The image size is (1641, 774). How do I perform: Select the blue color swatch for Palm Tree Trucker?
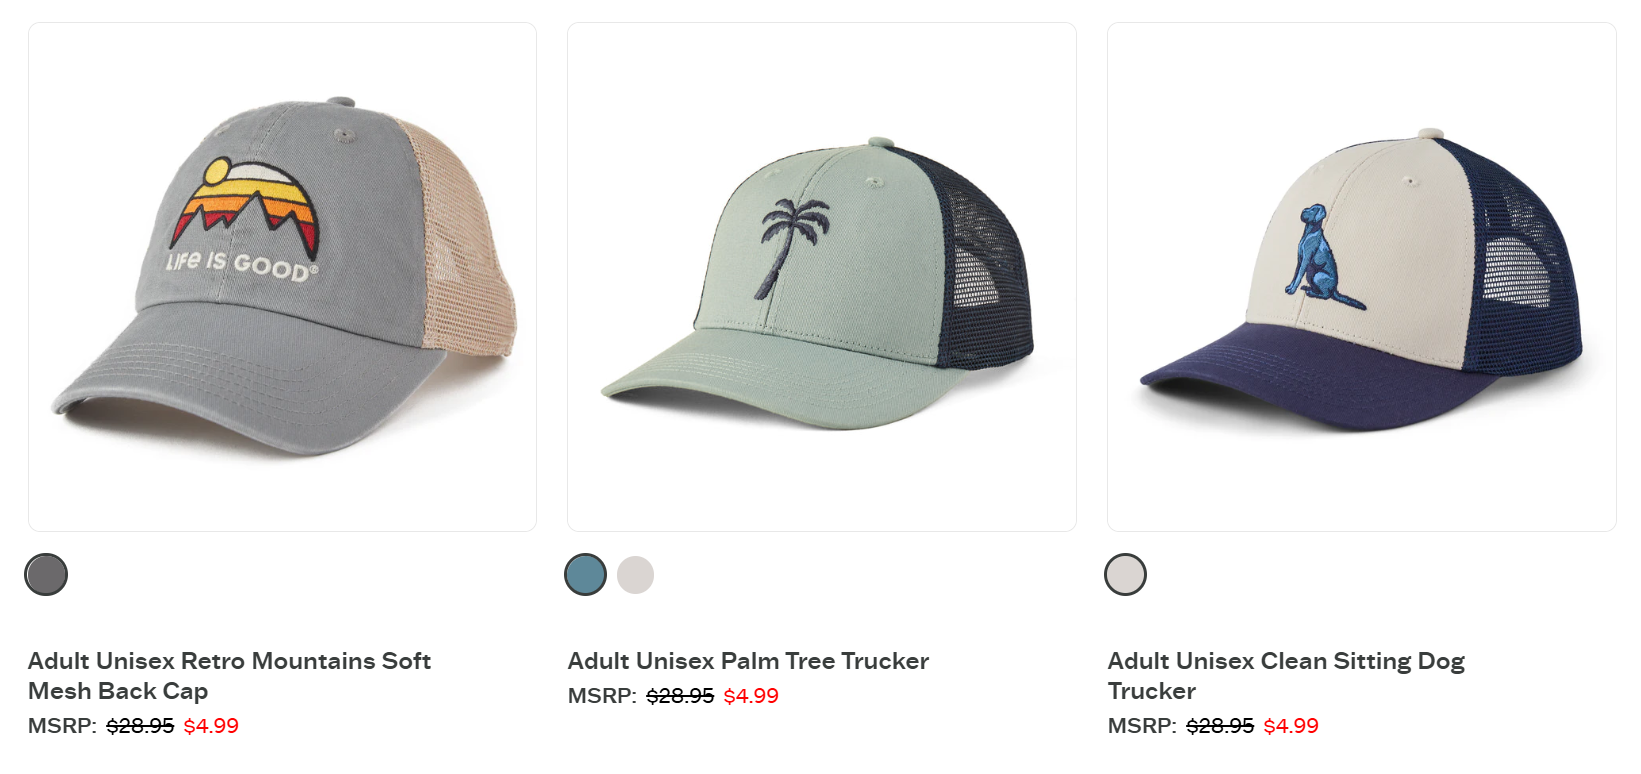pos(586,575)
